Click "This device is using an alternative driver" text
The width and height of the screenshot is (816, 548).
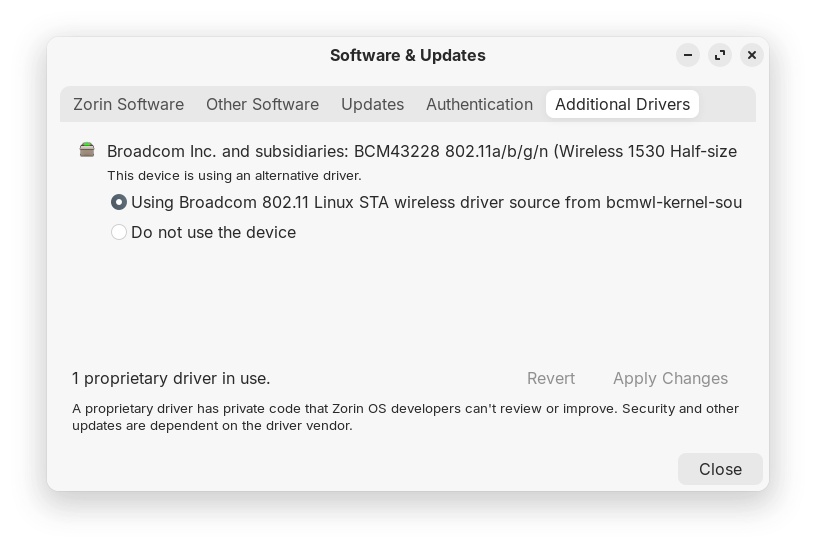[x=234, y=175]
